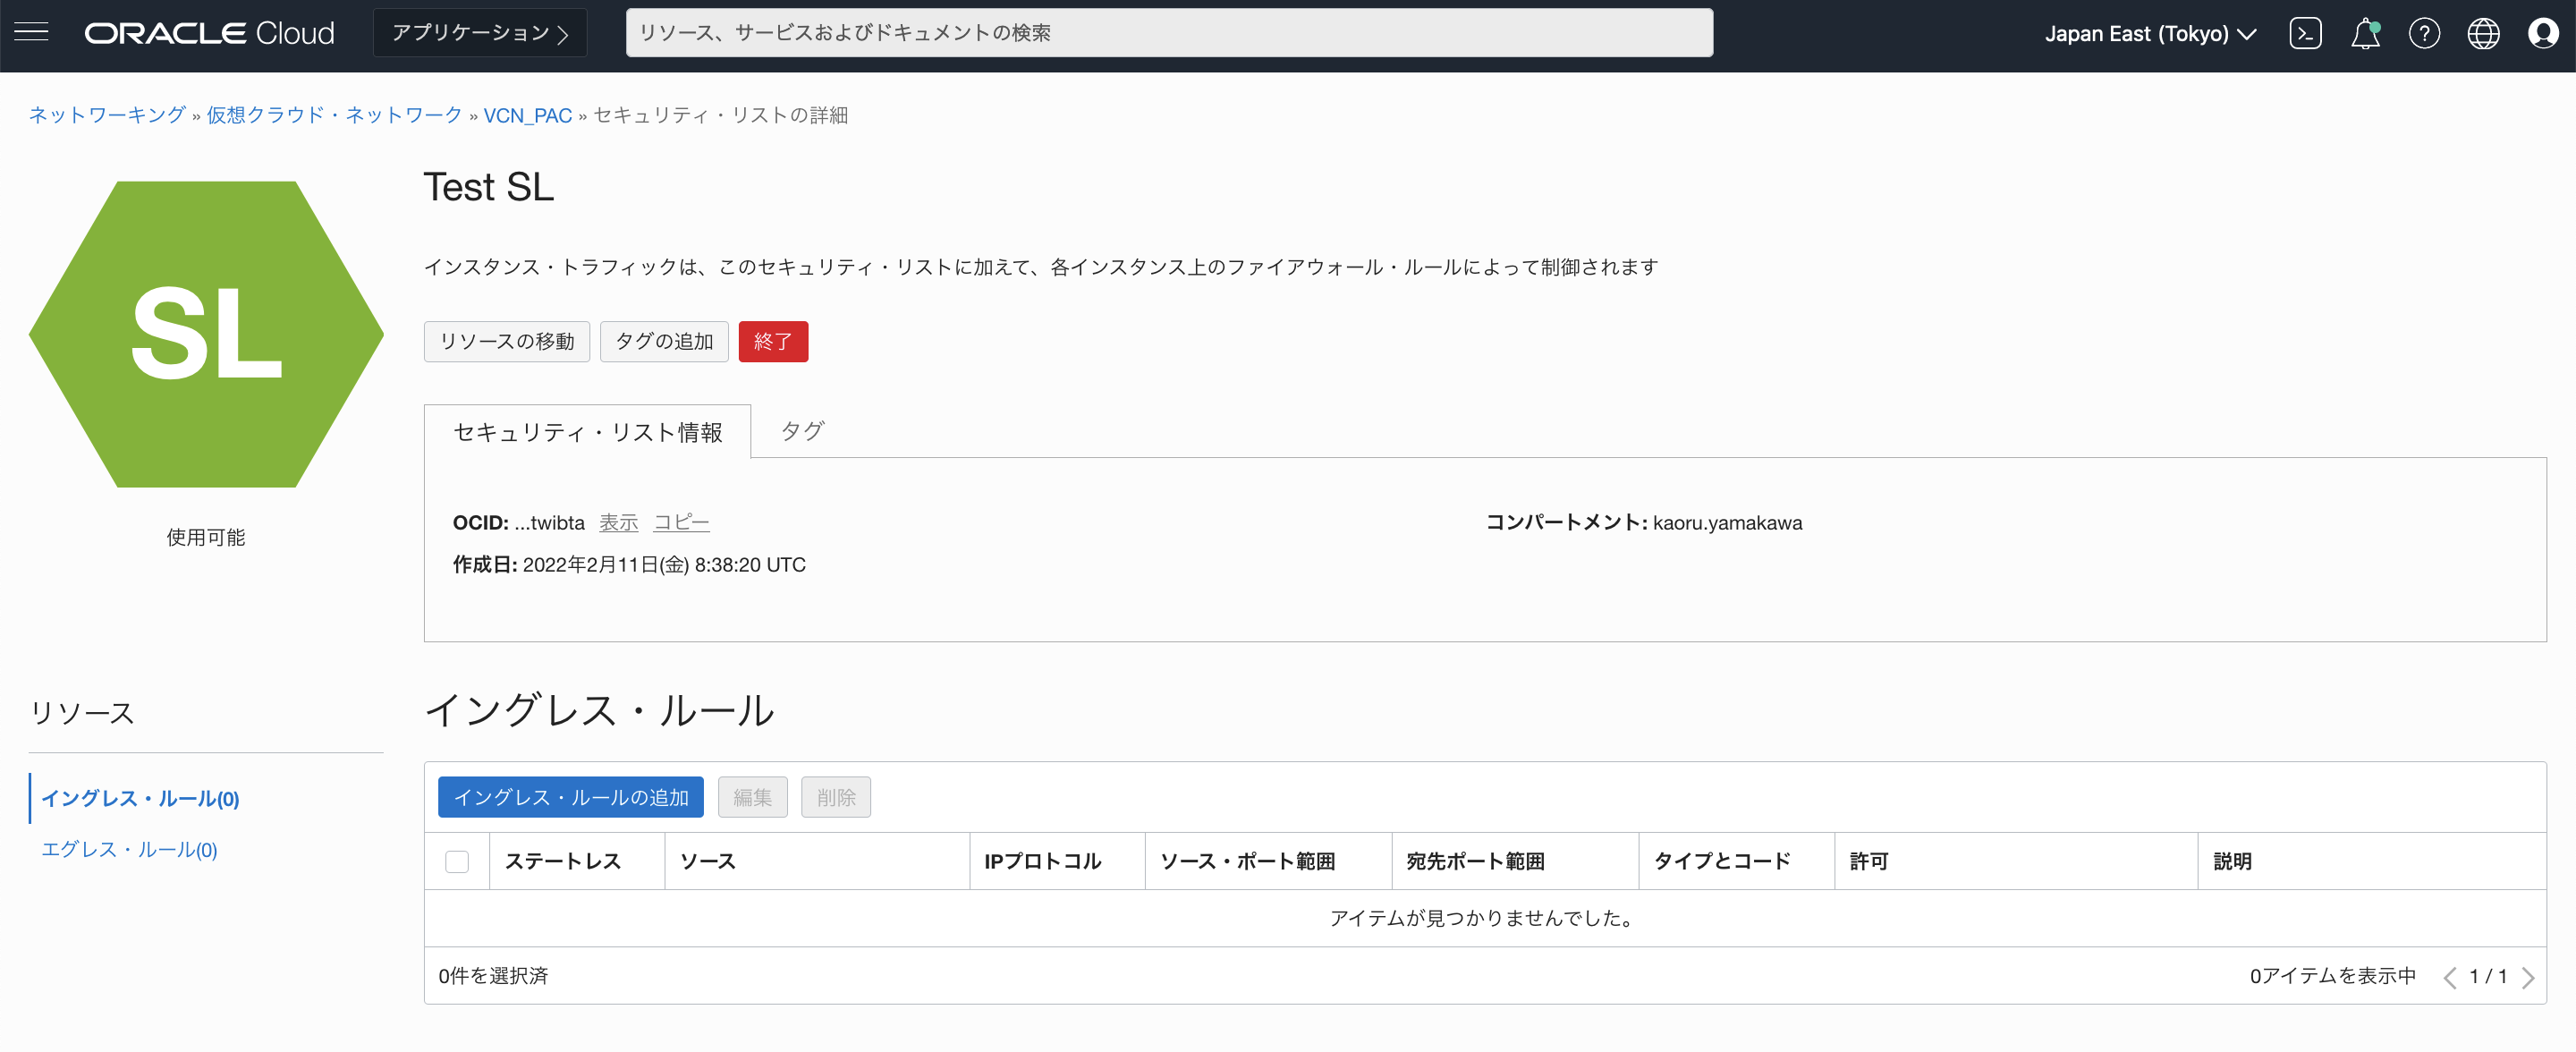Show the full OCID with 表示
This screenshot has height=1052, width=2576.
coord(618,522)
